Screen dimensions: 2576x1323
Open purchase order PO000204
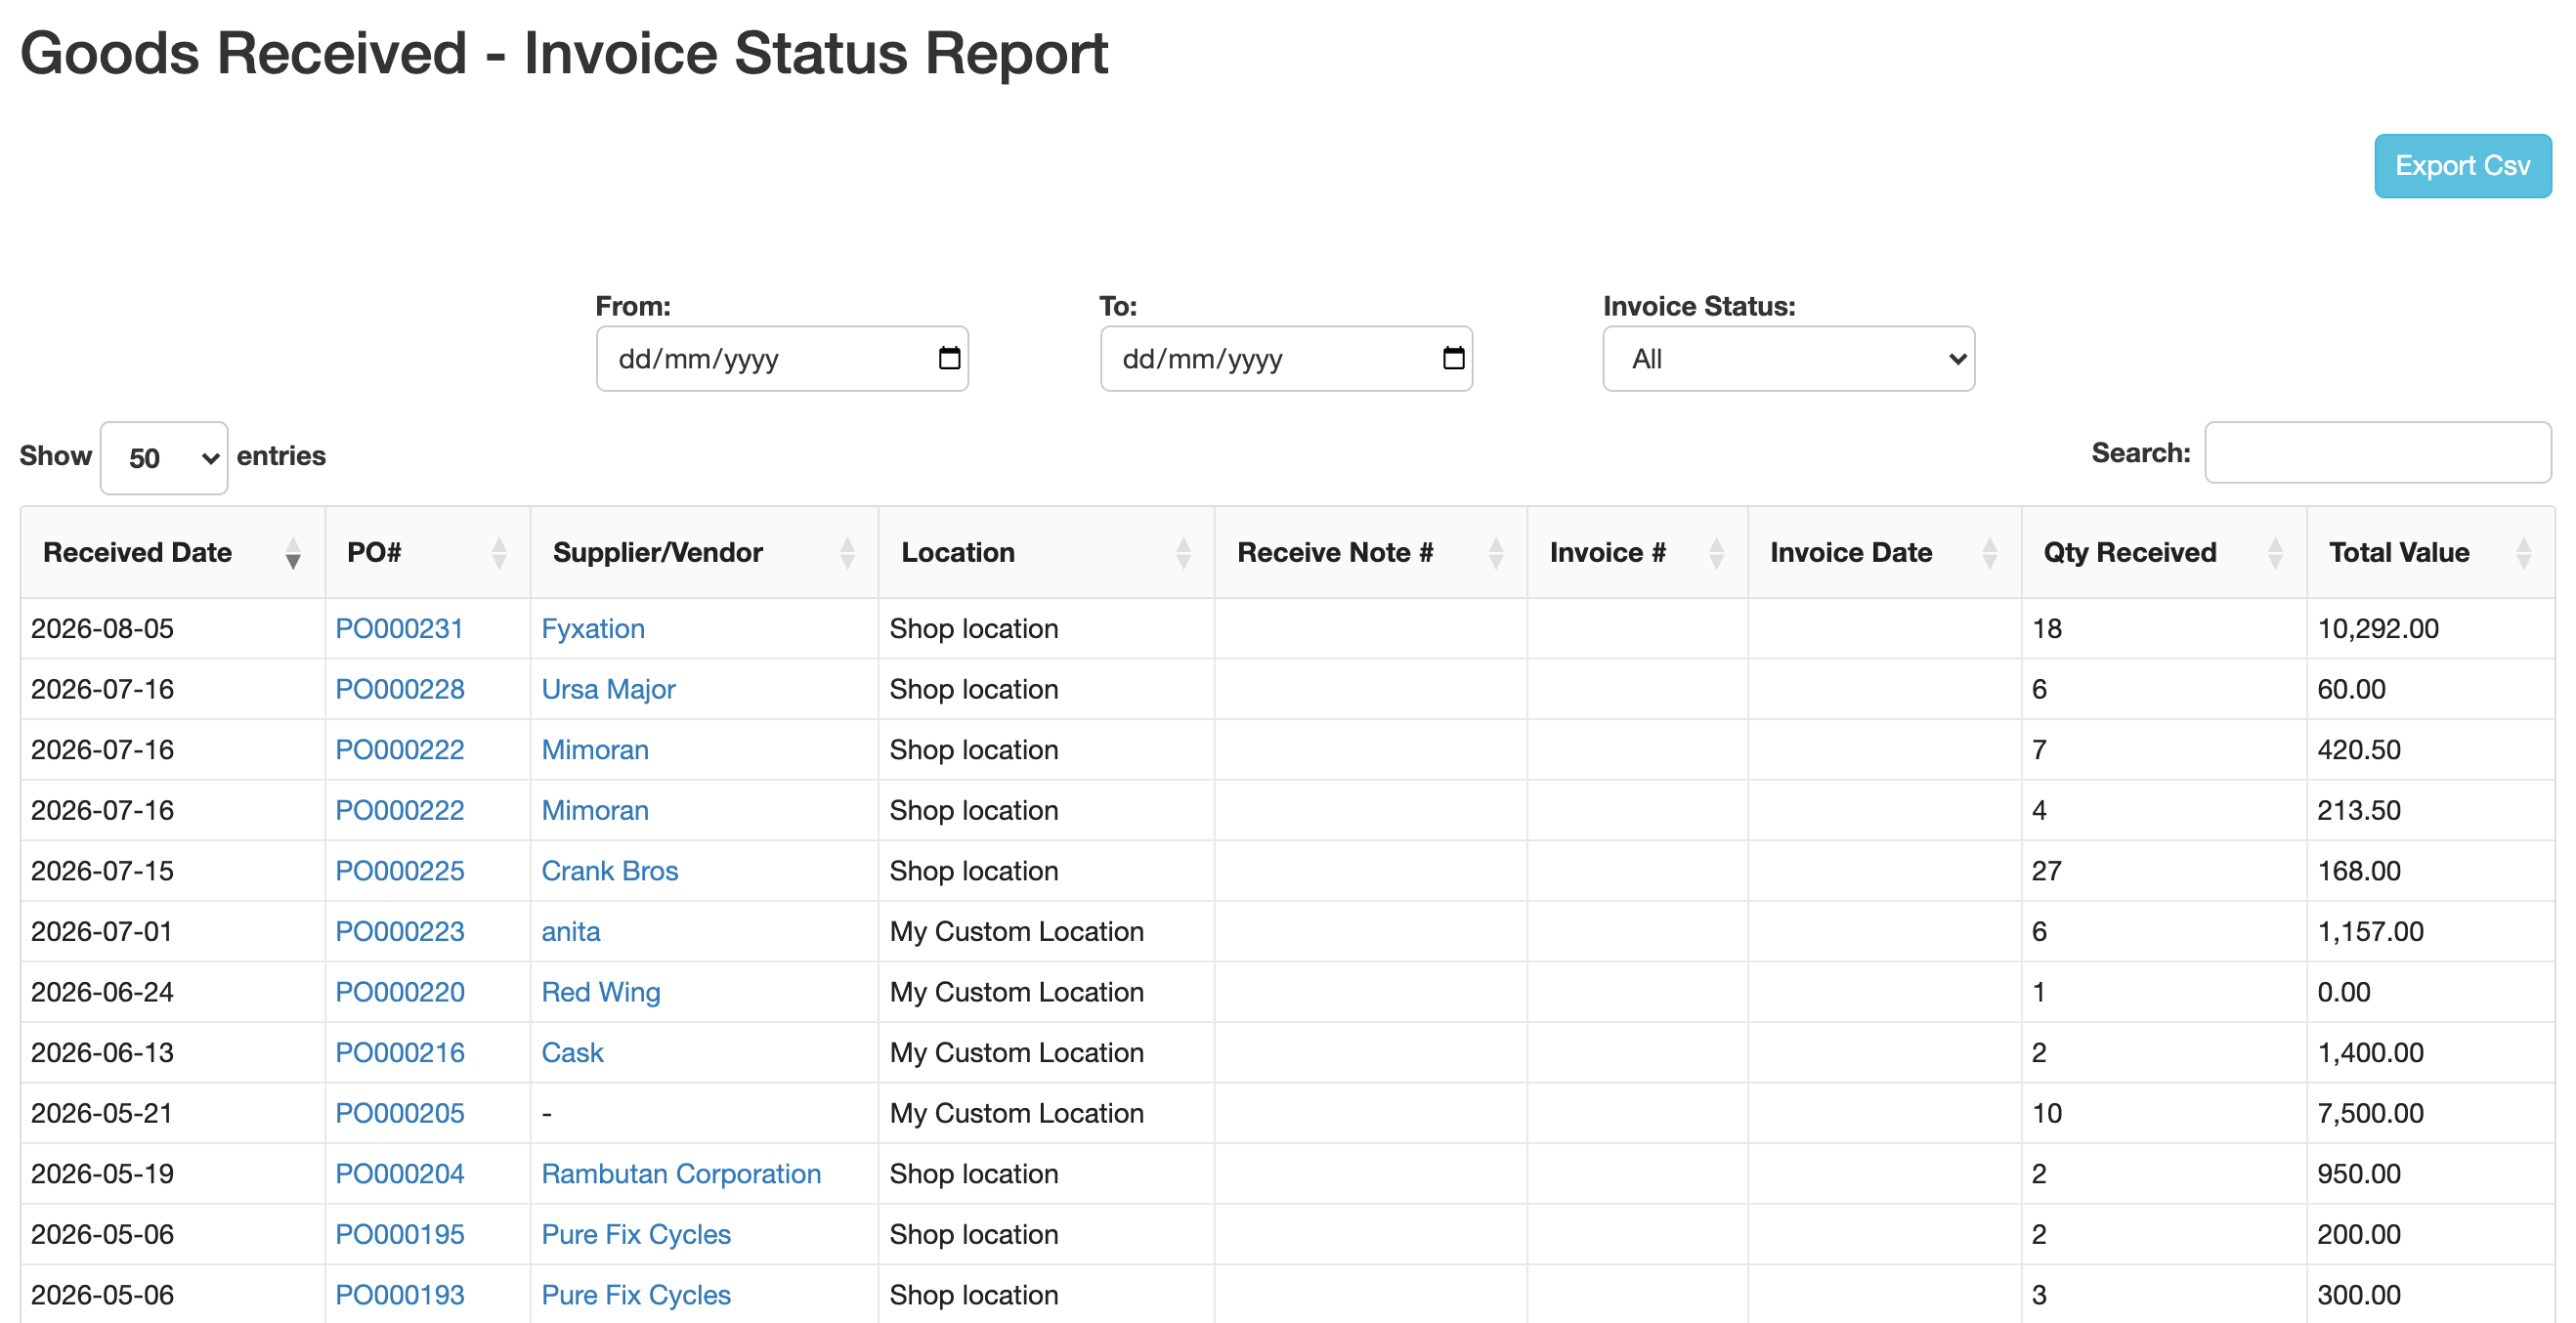pos(400,1174)
